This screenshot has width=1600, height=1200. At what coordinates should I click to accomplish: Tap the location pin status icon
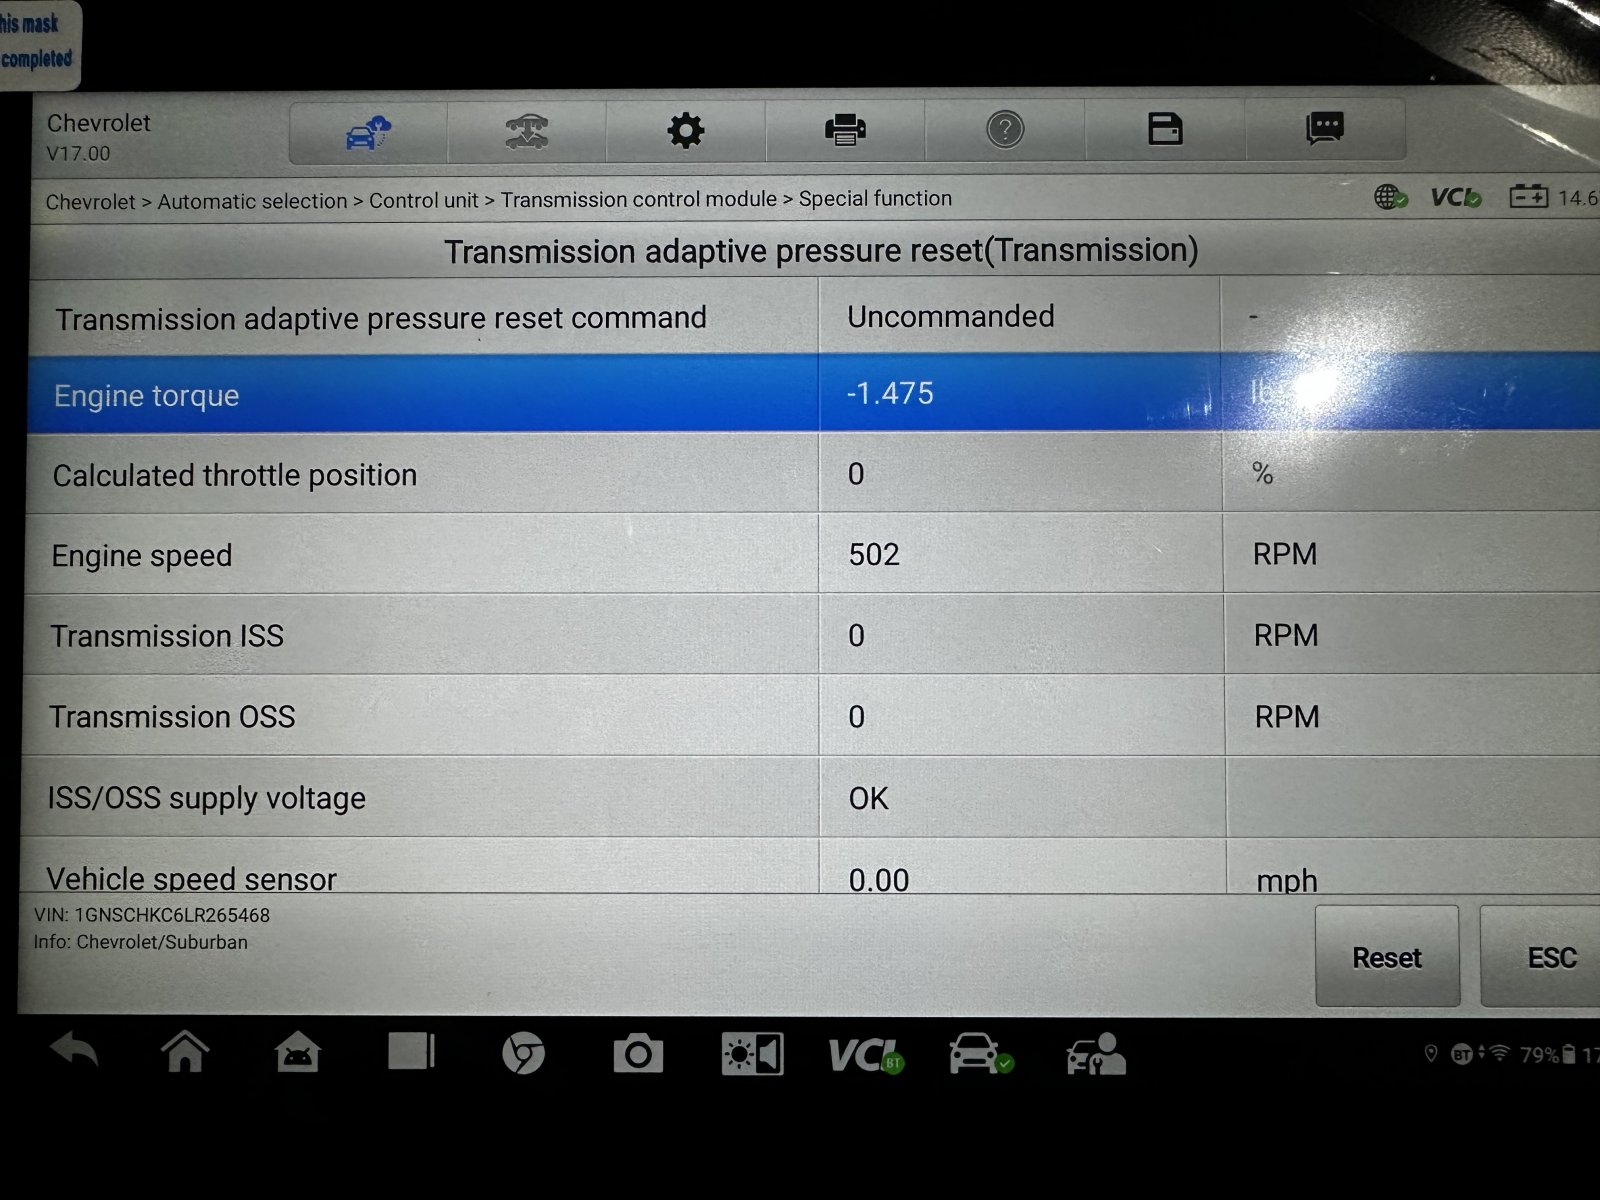pyautogui.click(x=1431, y=1054)
